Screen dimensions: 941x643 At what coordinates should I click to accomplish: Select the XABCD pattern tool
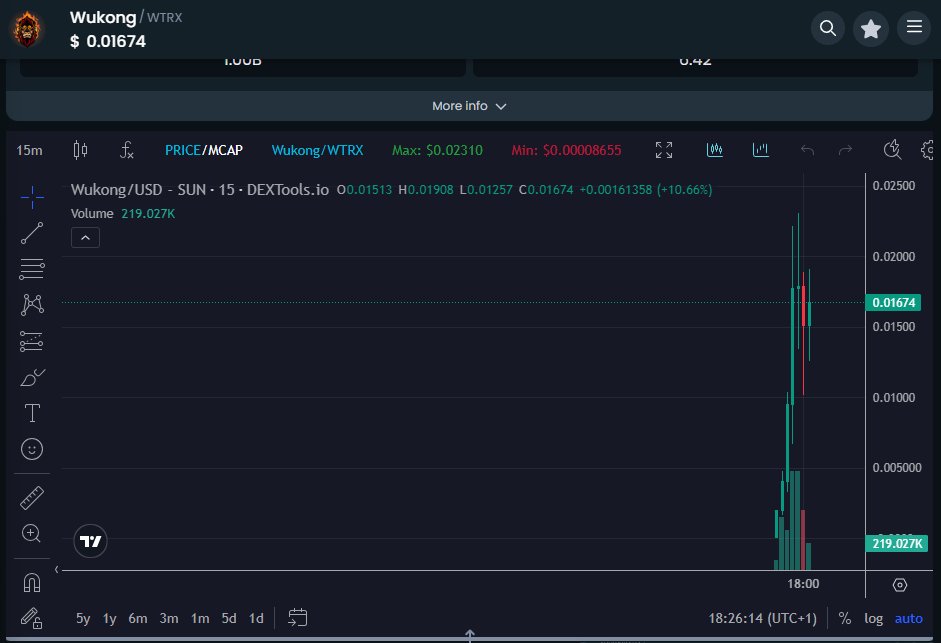tap(32, 305)
